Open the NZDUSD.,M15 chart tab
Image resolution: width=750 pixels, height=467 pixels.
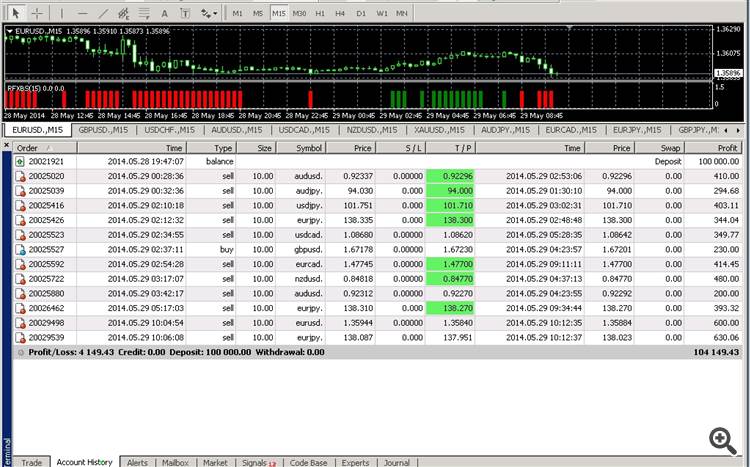pyautogui.click(x=372, y=130)
